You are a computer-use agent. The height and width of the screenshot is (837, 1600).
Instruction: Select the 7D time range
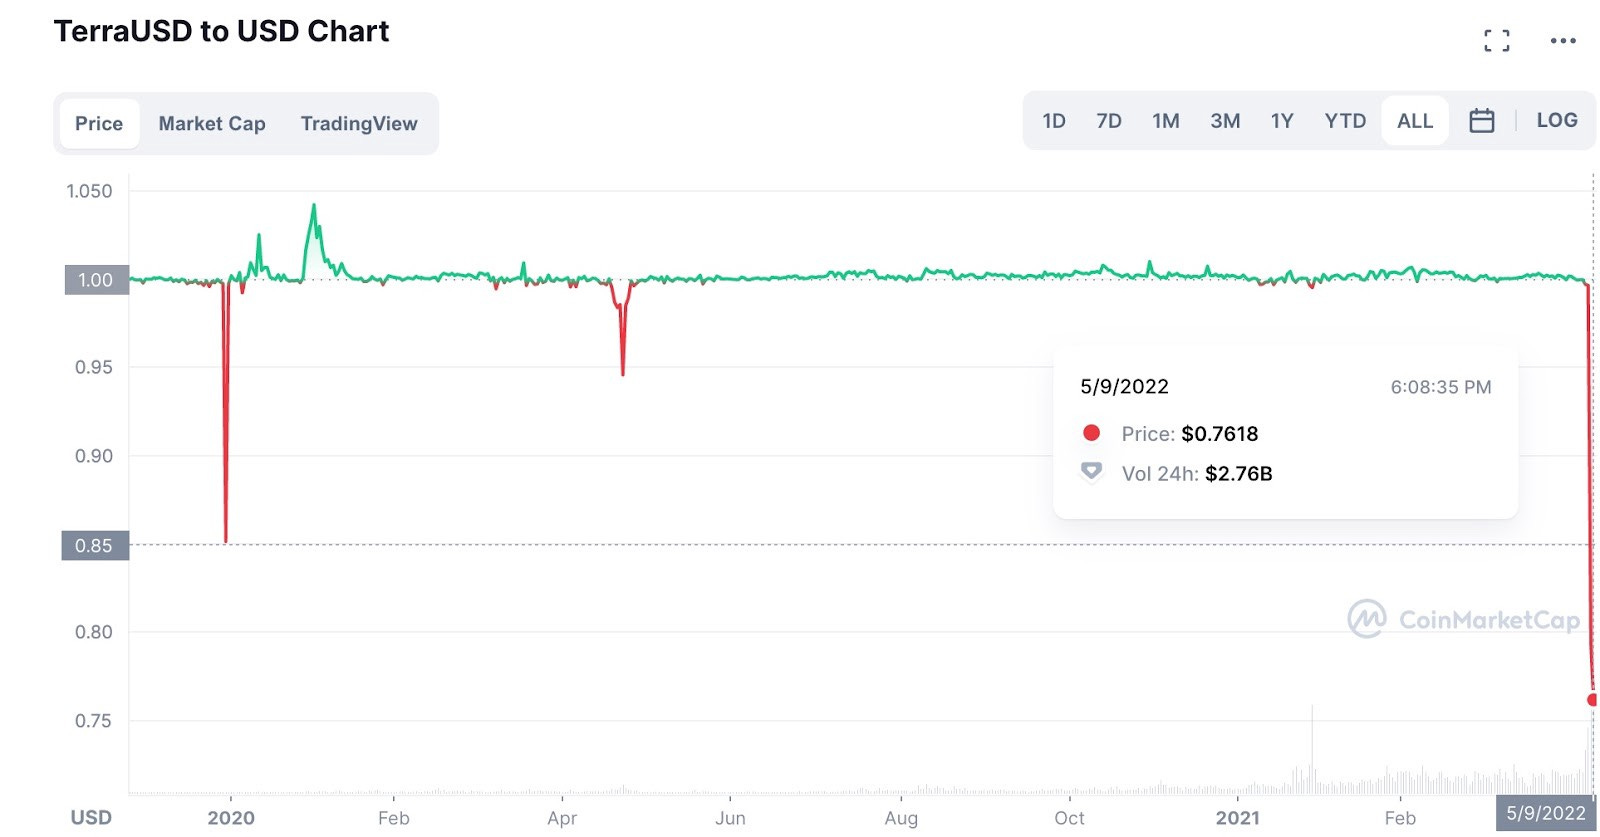(x=1108, y=121)
